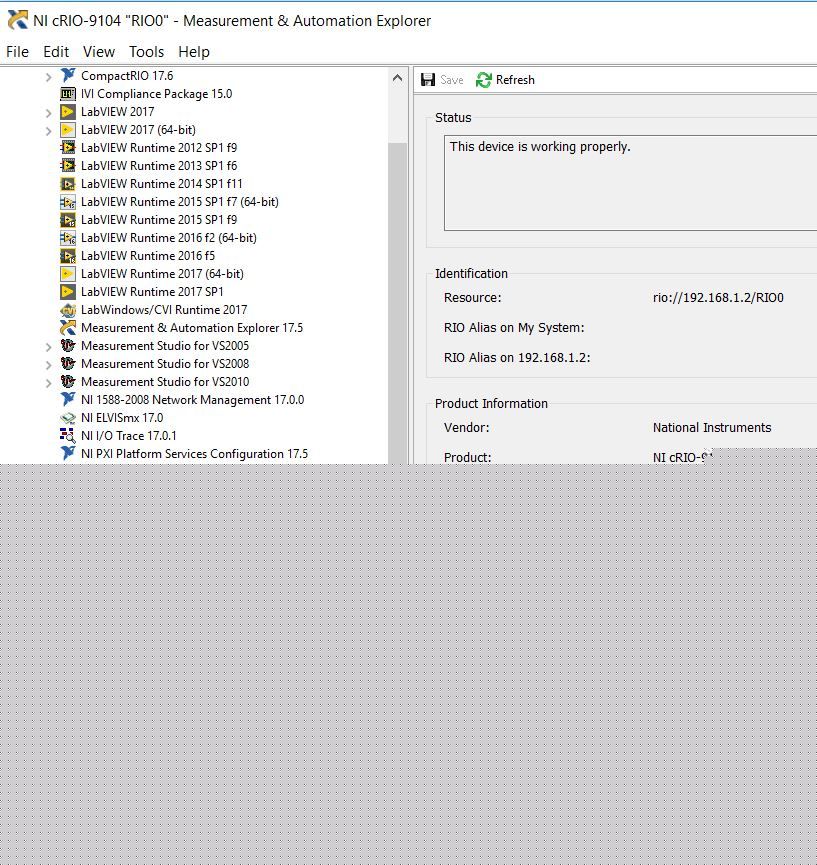Click LabVIEW Runtime 2017 (64-bit) icon
The image size is (817, 865).
point(67,274)
